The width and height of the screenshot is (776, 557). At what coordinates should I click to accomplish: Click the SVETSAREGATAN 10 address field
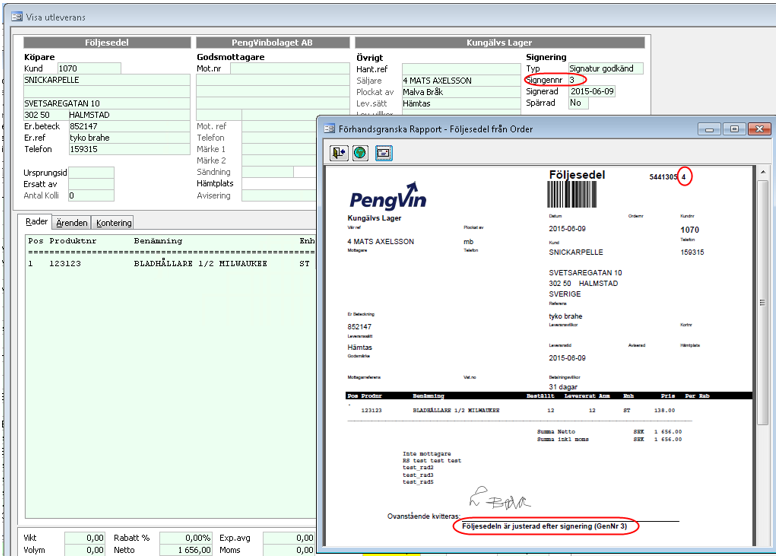(x=106, y=103)
